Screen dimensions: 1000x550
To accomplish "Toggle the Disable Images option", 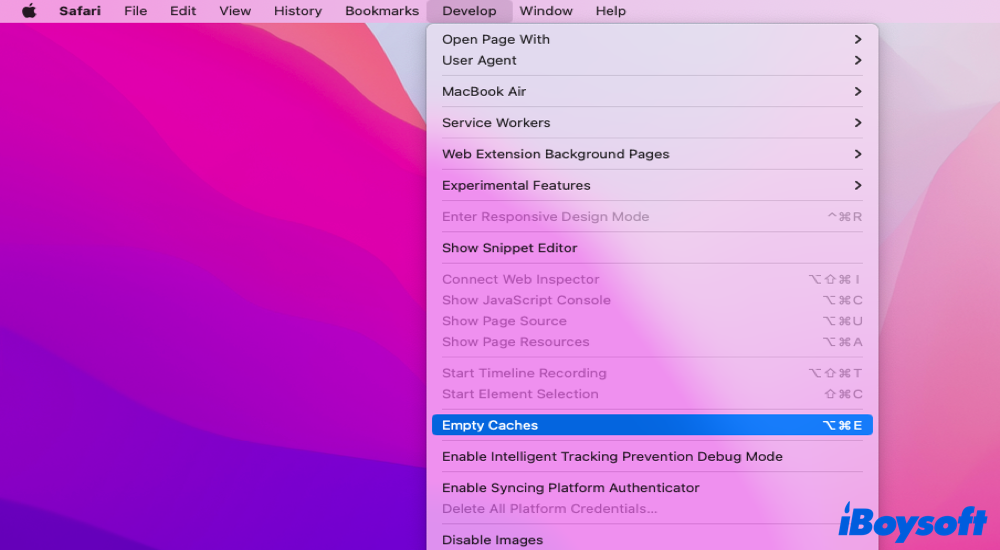I will click(x=492, y=540).
